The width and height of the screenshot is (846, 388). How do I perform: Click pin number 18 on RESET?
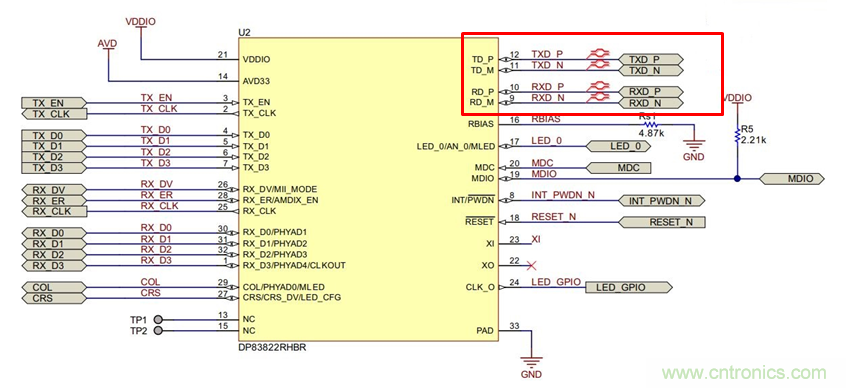click(x=514, y=217)
